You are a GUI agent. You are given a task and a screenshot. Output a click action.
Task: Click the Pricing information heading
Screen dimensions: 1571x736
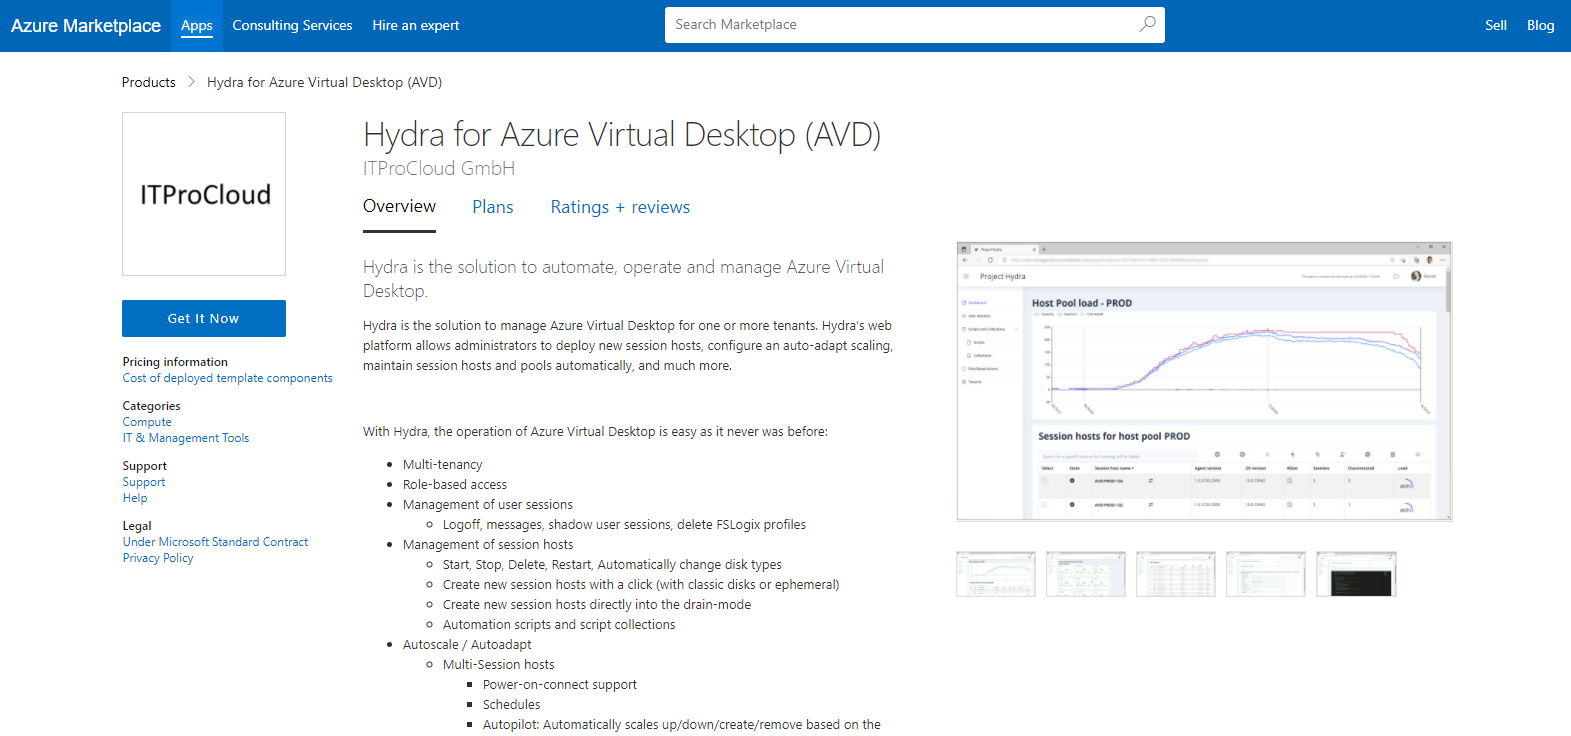tap(175, 362)
